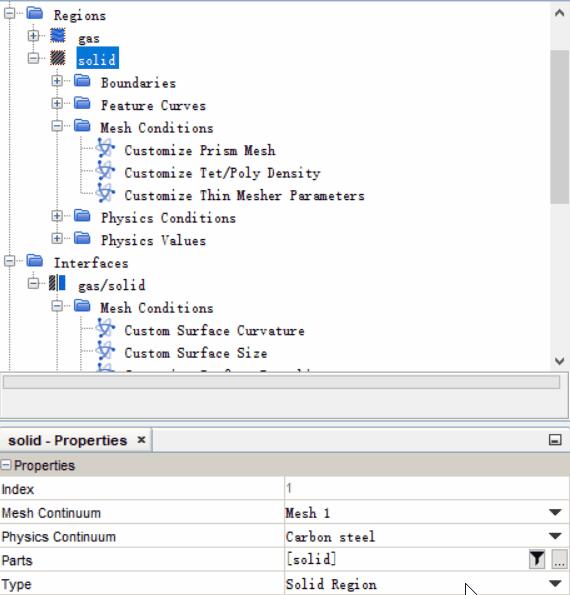The image size is (570, 595).
Task: Open the Type dropdown for Solid Region
Action: (x=555, y=583)
